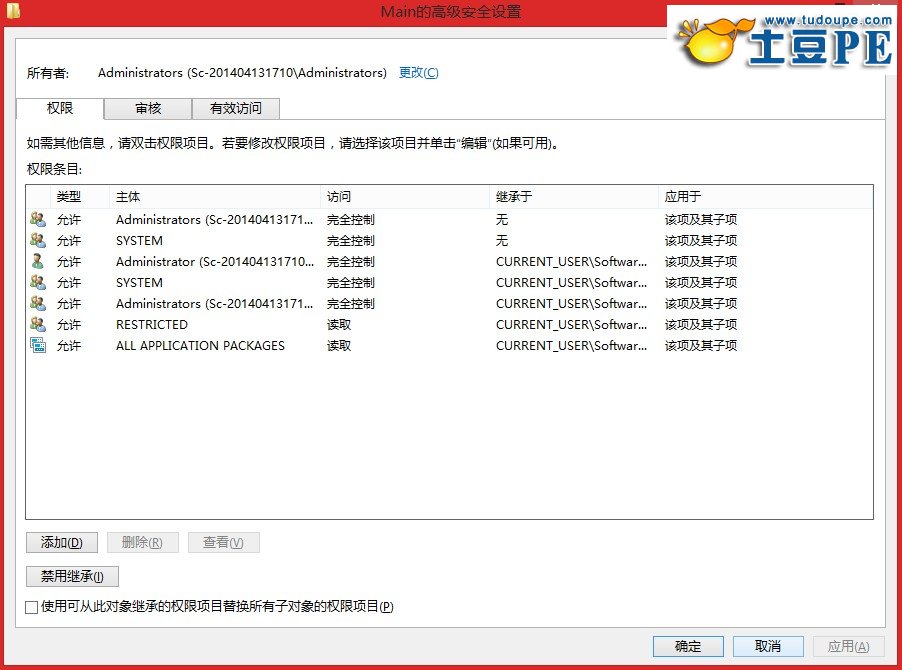Confirm with the 确定 button
This screenshot has width=902, height=670.
[688, 646]
